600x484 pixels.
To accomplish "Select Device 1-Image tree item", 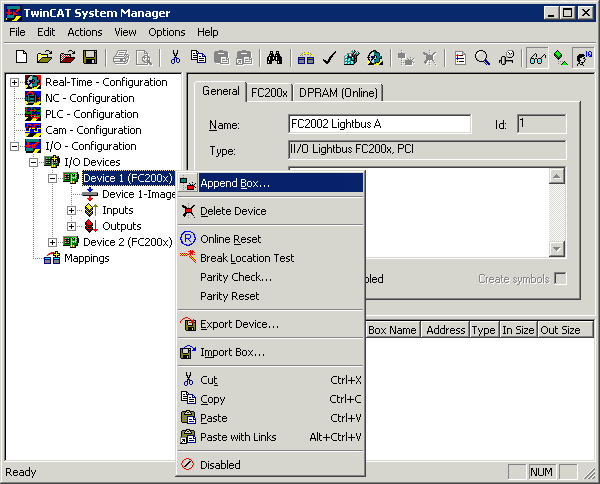I will coord(139,194).
